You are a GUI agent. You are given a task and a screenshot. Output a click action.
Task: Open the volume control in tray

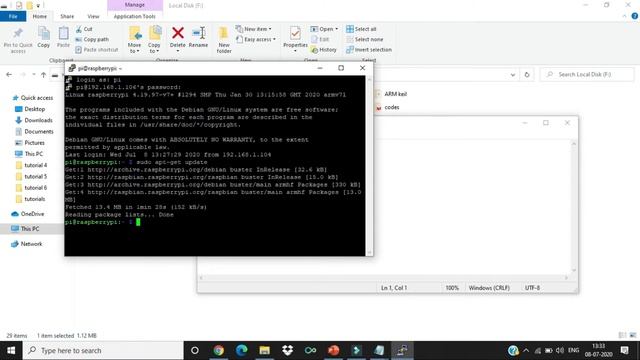coord(560,350)
